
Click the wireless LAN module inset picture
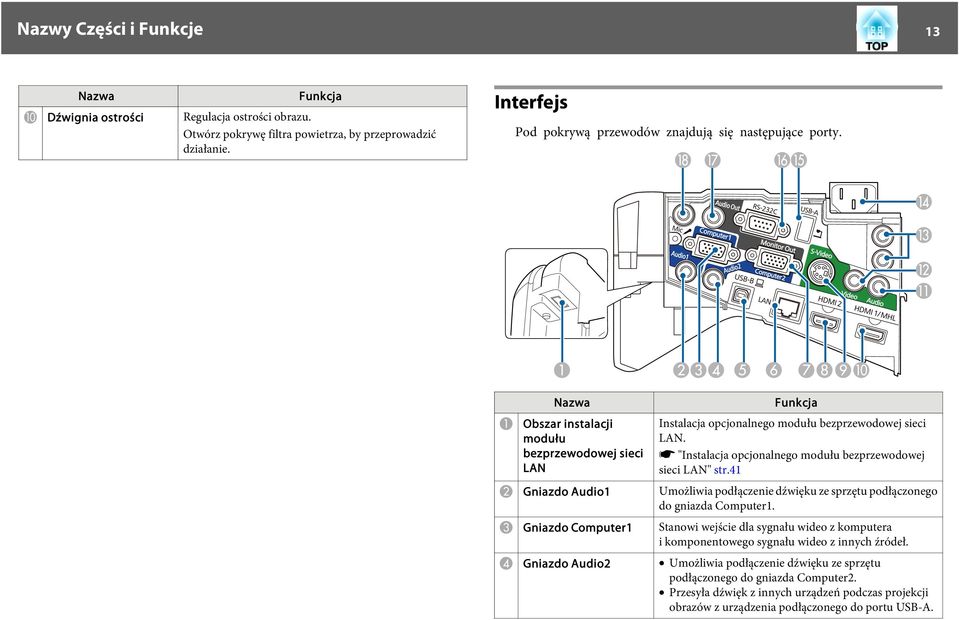coord(555,293)
